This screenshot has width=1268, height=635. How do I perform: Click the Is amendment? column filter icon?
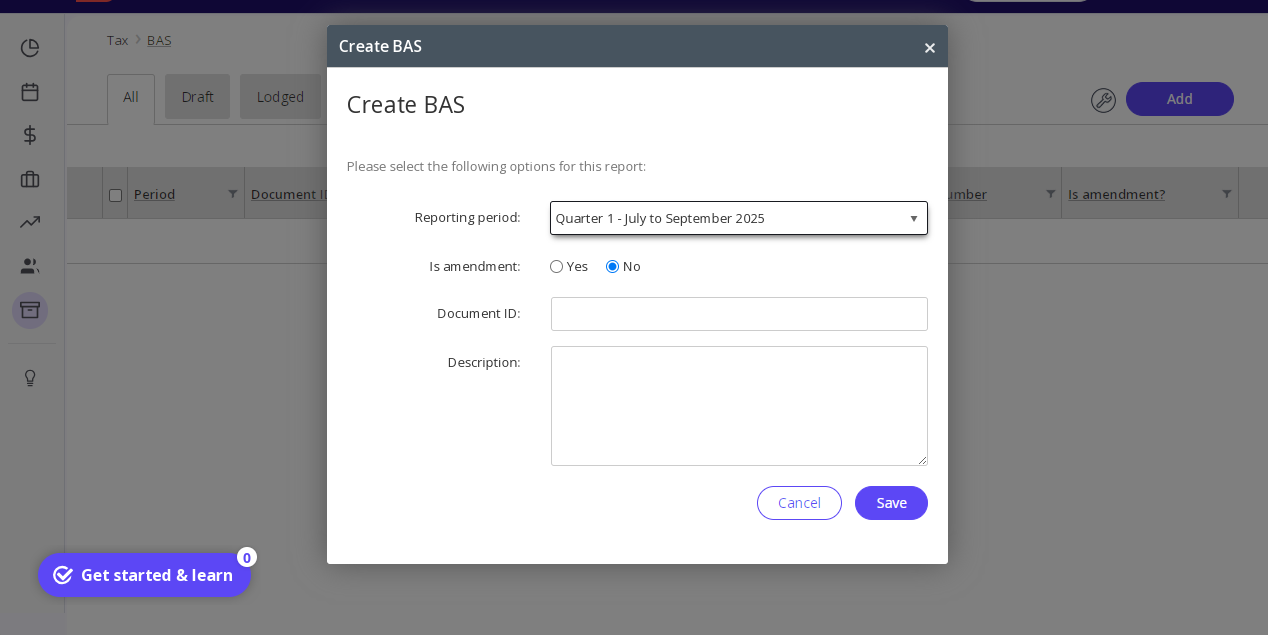tap(1226, 193)
